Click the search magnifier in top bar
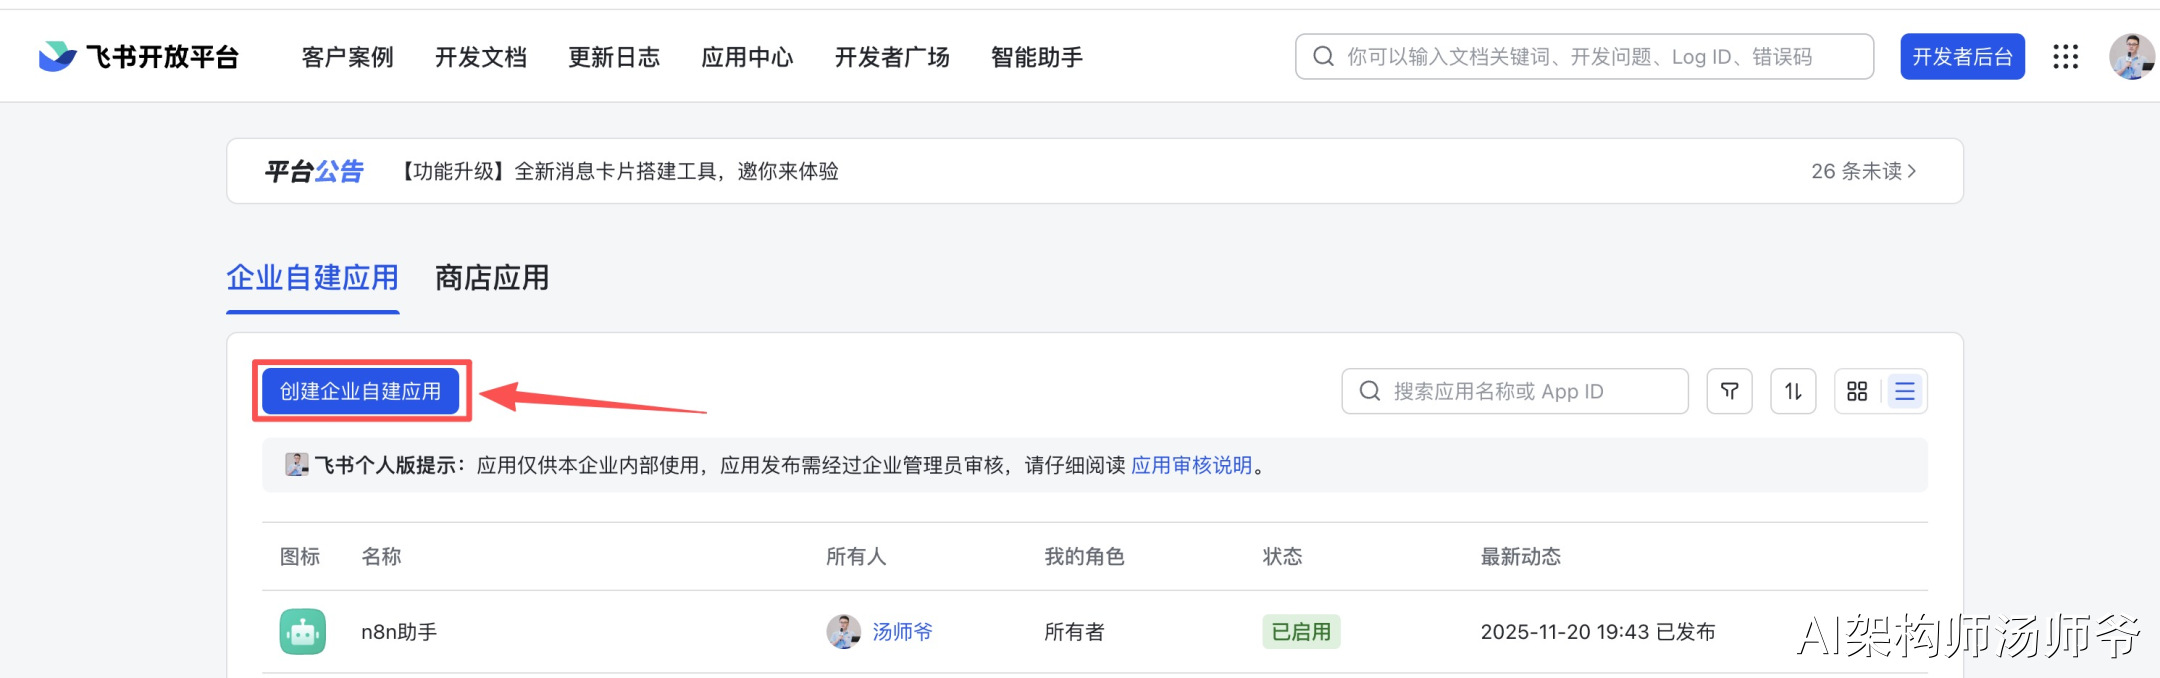 click(1323, 57)
